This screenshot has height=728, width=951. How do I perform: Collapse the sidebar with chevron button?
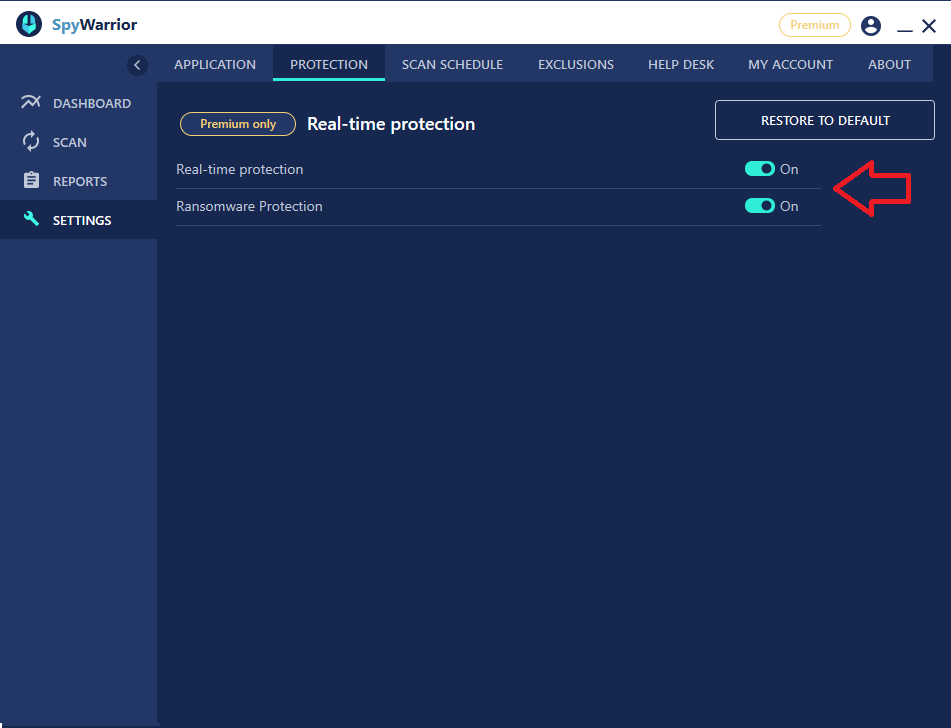point(137,65)
